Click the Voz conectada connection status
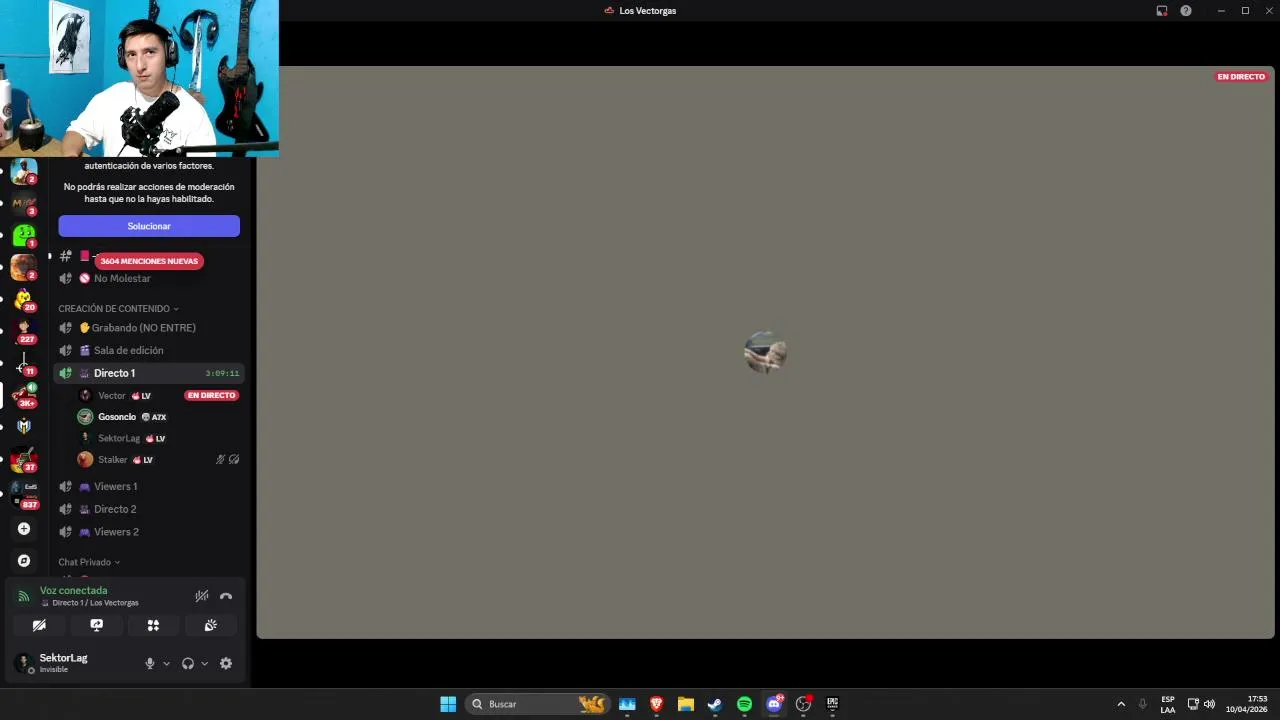The image size is (1280, 720). pyautogui.click(x=73, y=591)
